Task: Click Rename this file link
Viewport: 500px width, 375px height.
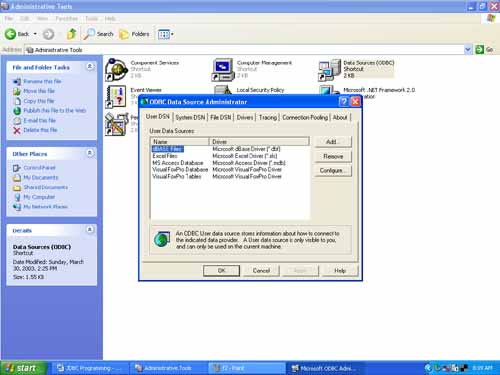Action: click(x=42, y=81)
